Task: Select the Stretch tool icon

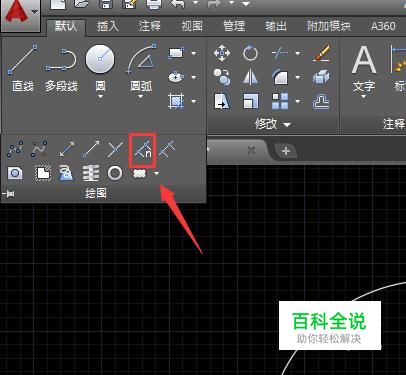Action: tap(222, 101)
